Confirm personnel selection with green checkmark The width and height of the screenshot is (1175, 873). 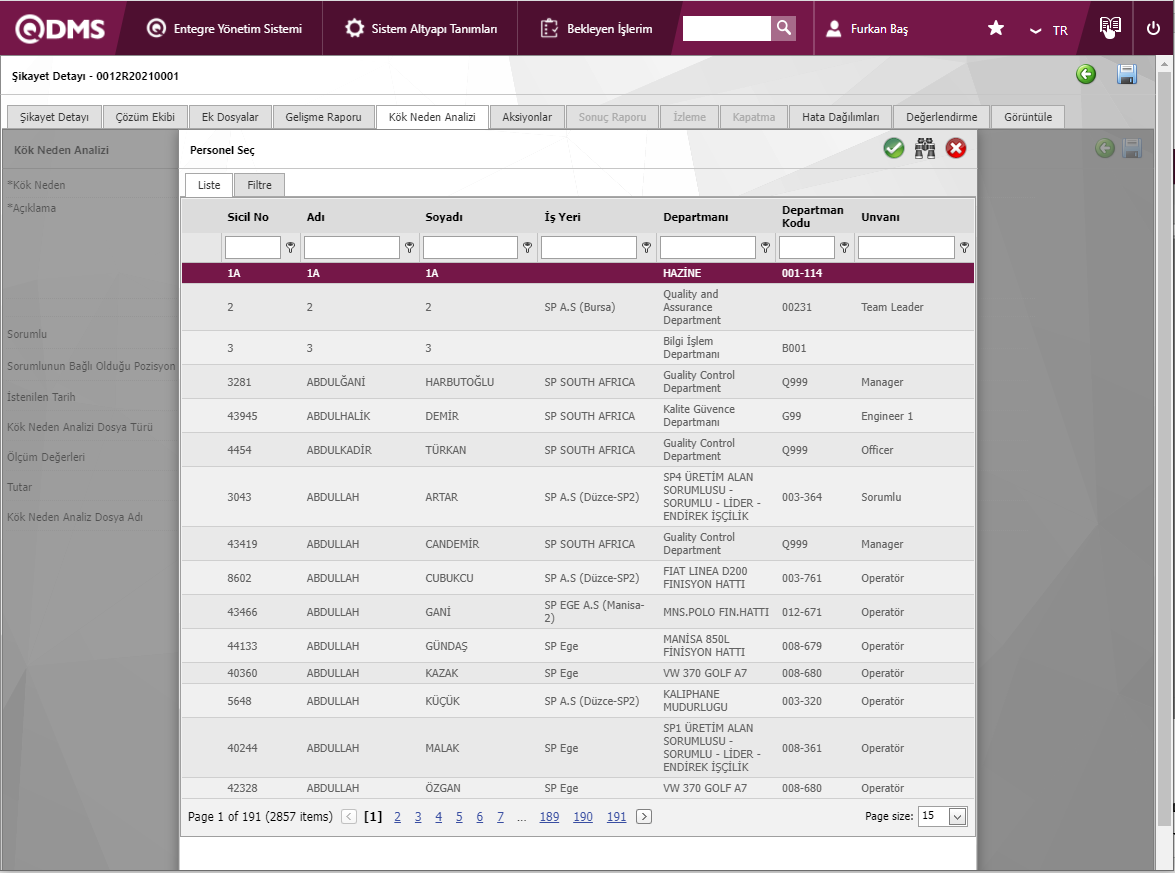[x=893, y=149]
